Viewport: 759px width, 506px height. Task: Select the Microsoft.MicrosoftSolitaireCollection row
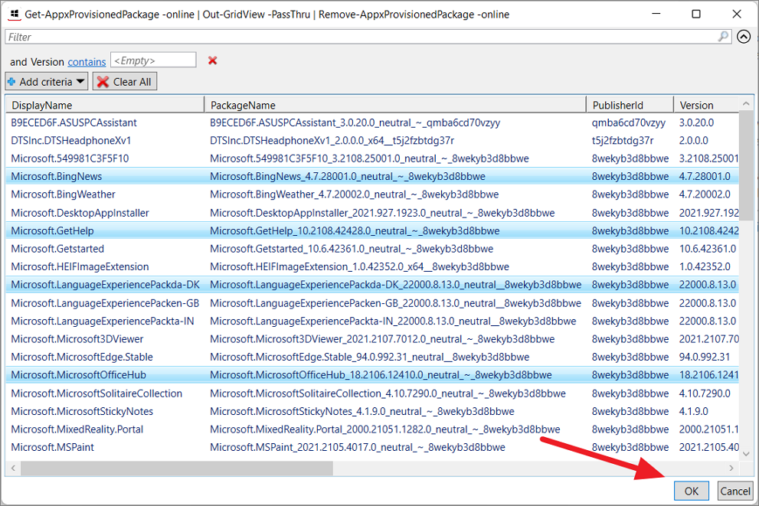pos(372,393)
